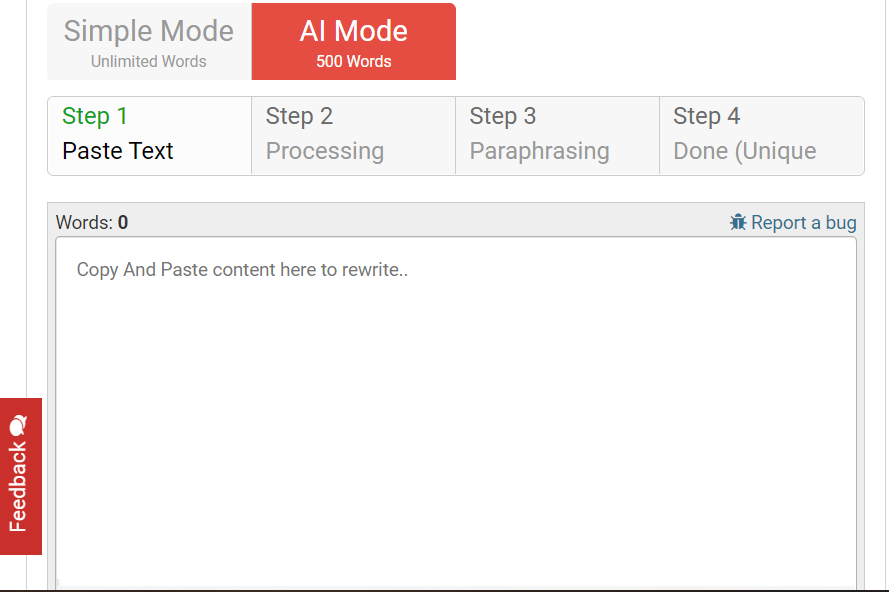Image resolution: width=889 pixels, height=592 pixels.
Task: Click the bug icon beside Report a bug
Action: (x=738, y=222)
